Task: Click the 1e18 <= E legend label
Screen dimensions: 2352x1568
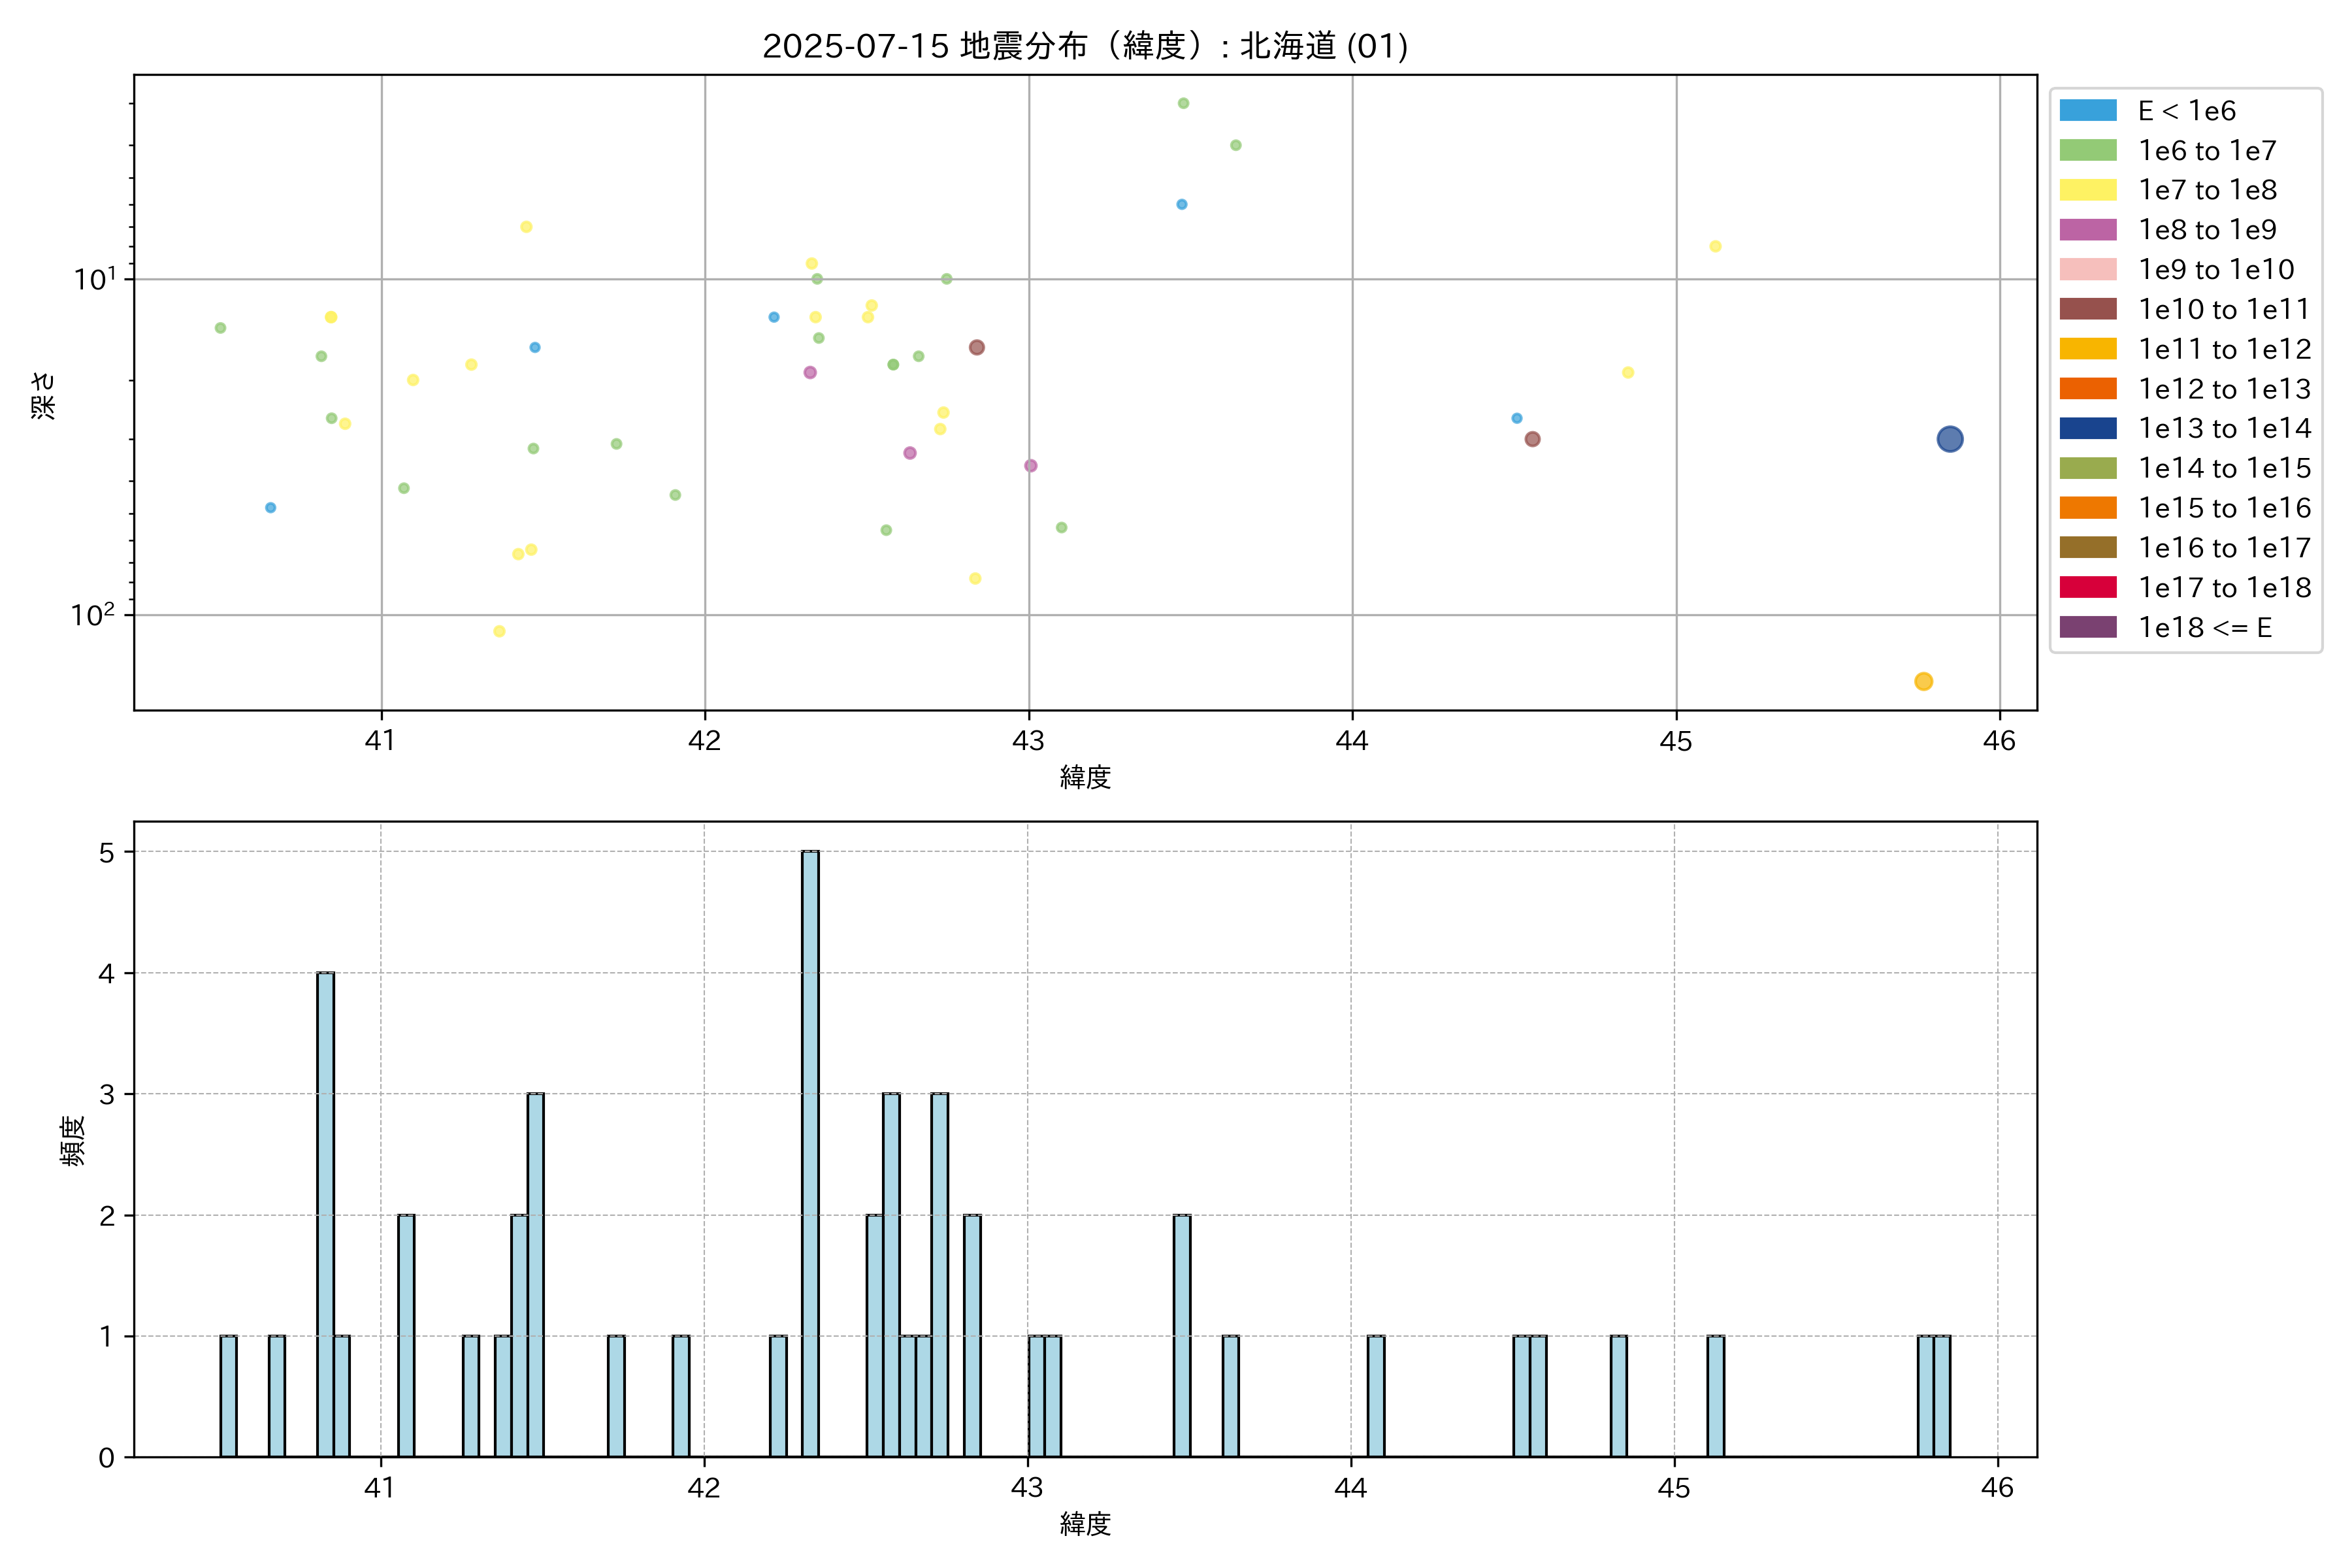Action: [x=2205, y=627]
